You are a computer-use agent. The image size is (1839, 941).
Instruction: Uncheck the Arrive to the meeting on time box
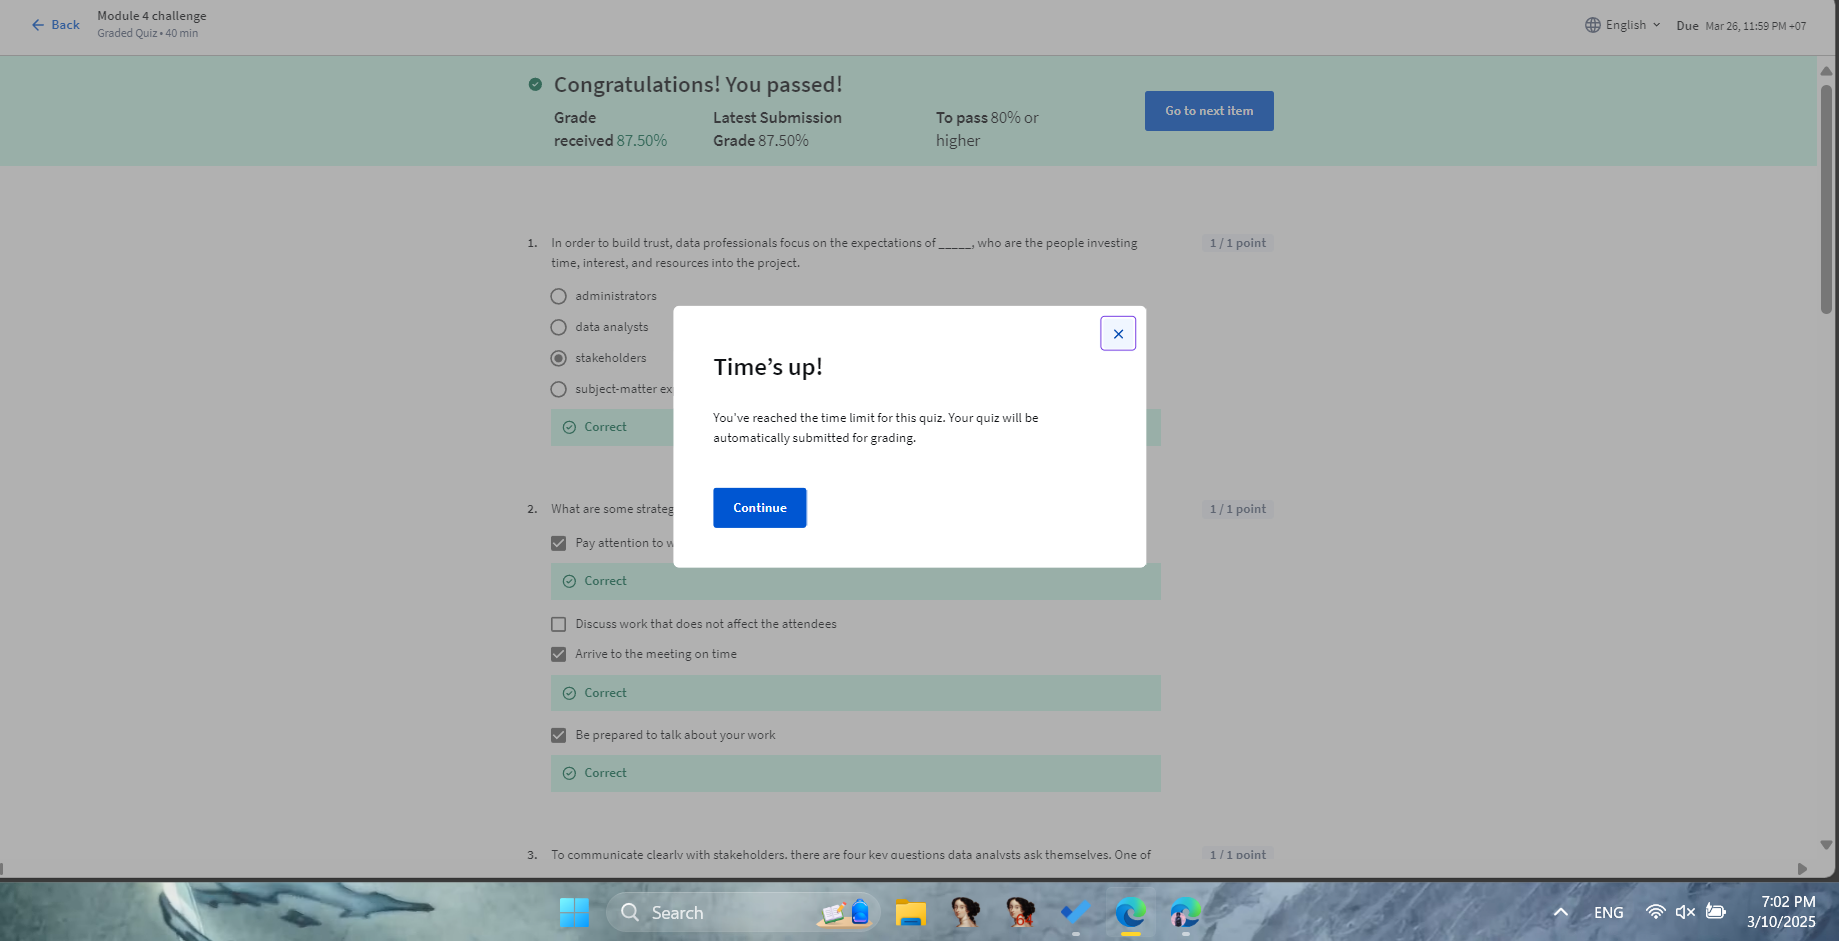(558, 654)
